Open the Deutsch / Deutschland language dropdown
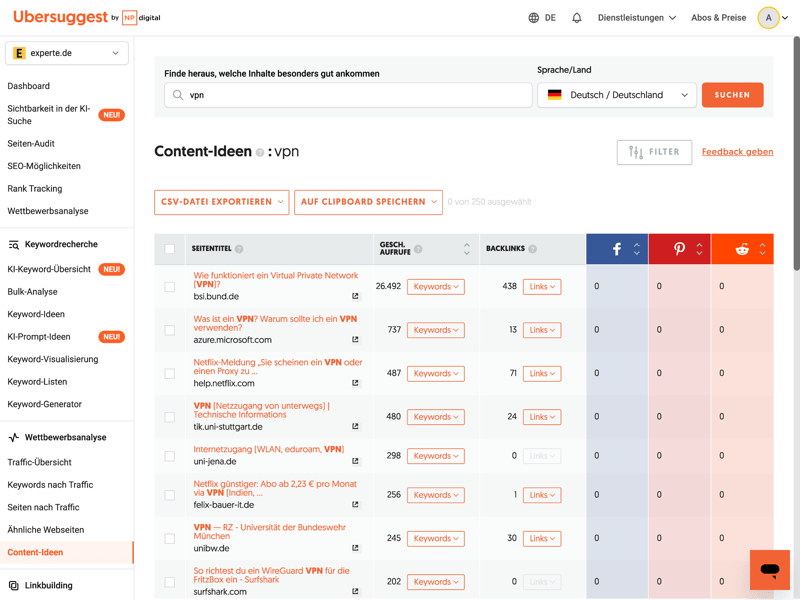 click(617, 95)
